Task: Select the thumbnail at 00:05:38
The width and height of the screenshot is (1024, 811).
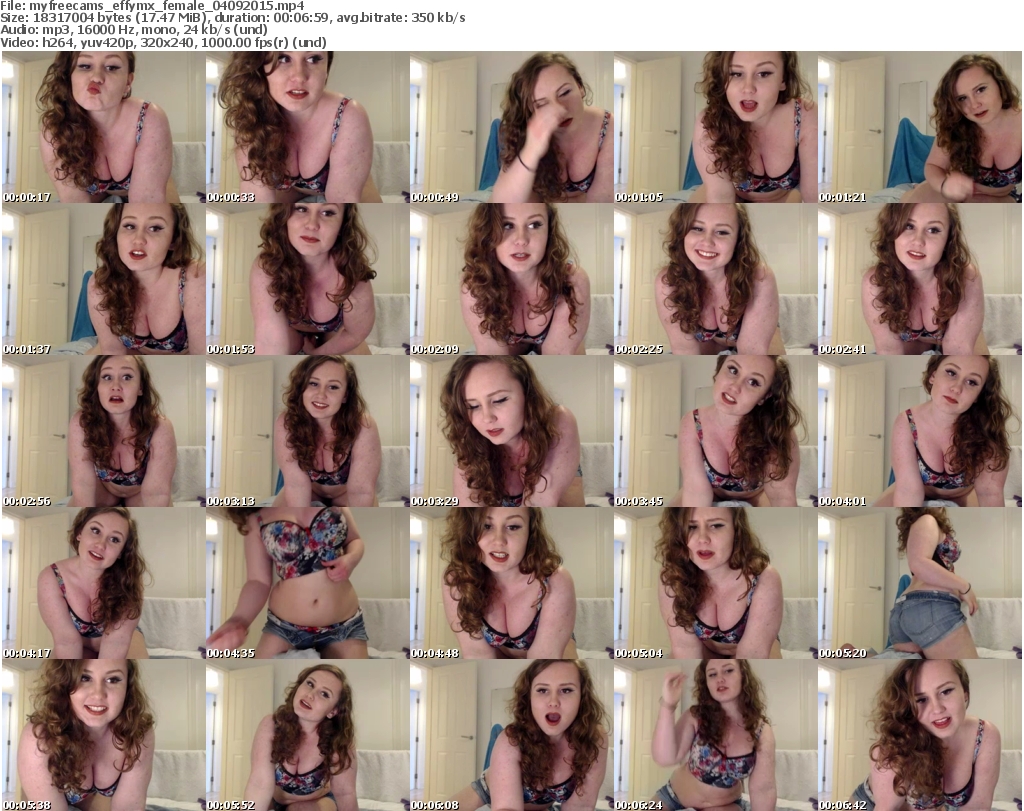Action: [104, 735]
